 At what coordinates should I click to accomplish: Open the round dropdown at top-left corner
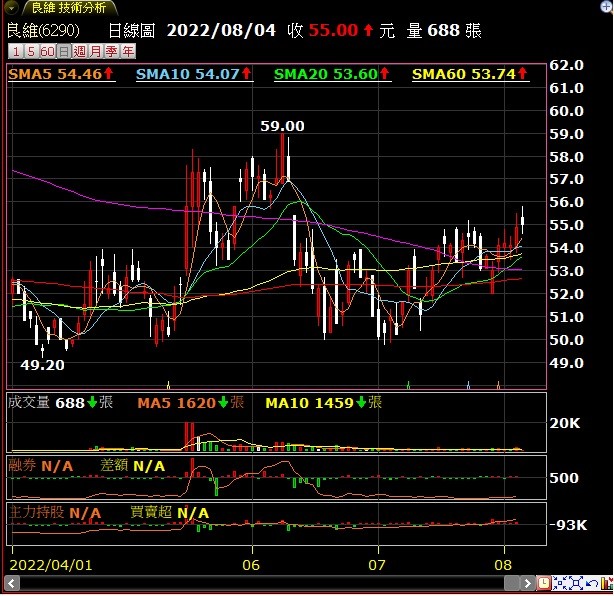(10, 8)
